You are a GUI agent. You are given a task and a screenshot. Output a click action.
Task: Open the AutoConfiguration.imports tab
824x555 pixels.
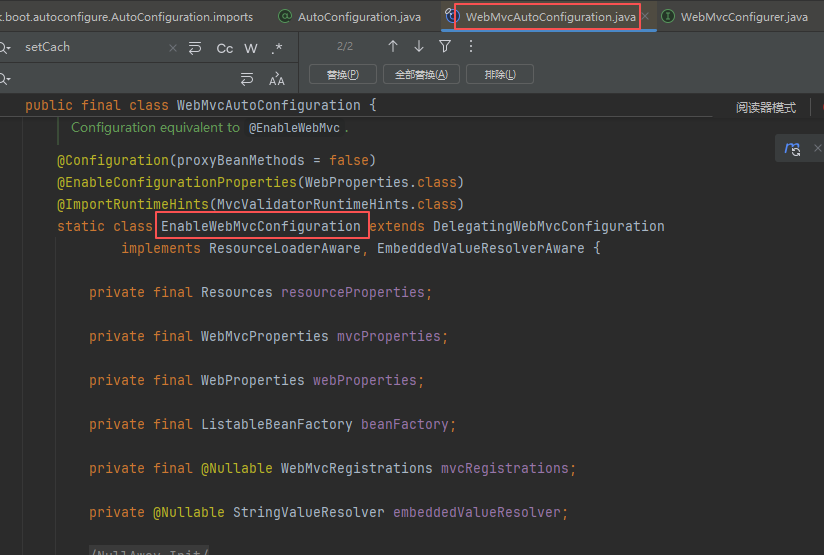pyautogui.click(x=126, y=17)
